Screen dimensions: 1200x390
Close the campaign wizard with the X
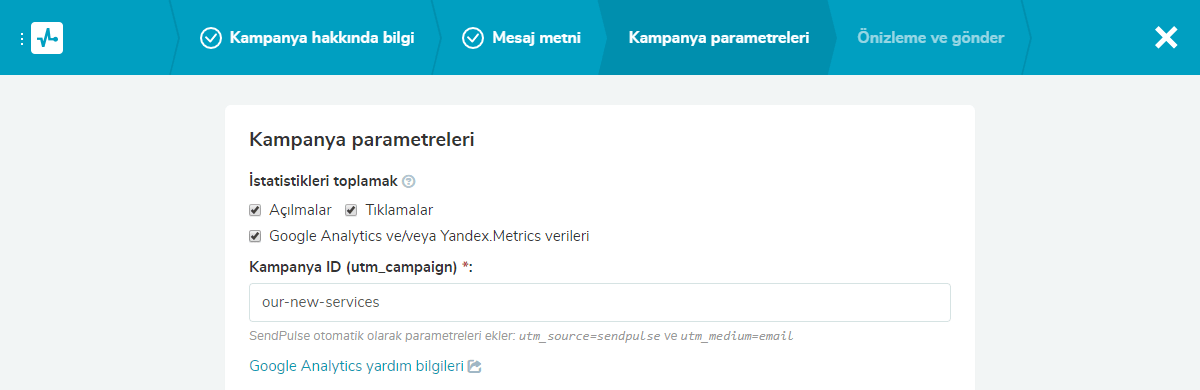(x=1166, y=38)
